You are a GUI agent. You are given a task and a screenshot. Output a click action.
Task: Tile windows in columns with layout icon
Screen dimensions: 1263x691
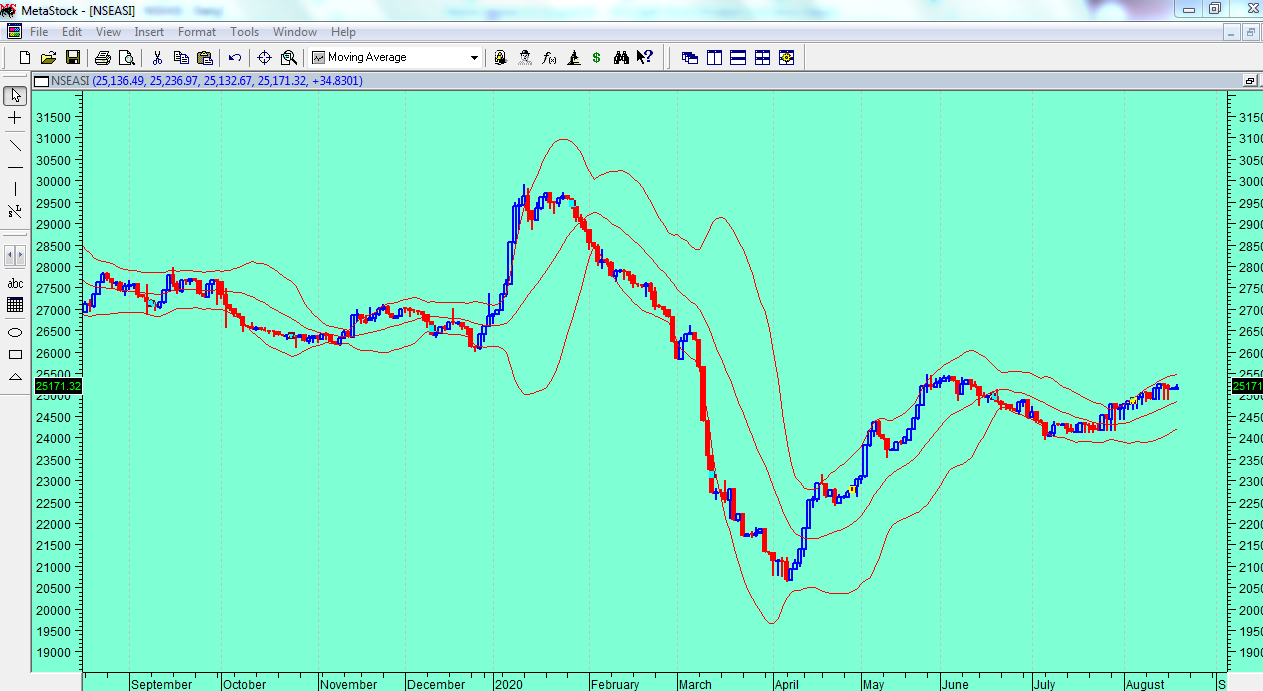coord(714,58)
